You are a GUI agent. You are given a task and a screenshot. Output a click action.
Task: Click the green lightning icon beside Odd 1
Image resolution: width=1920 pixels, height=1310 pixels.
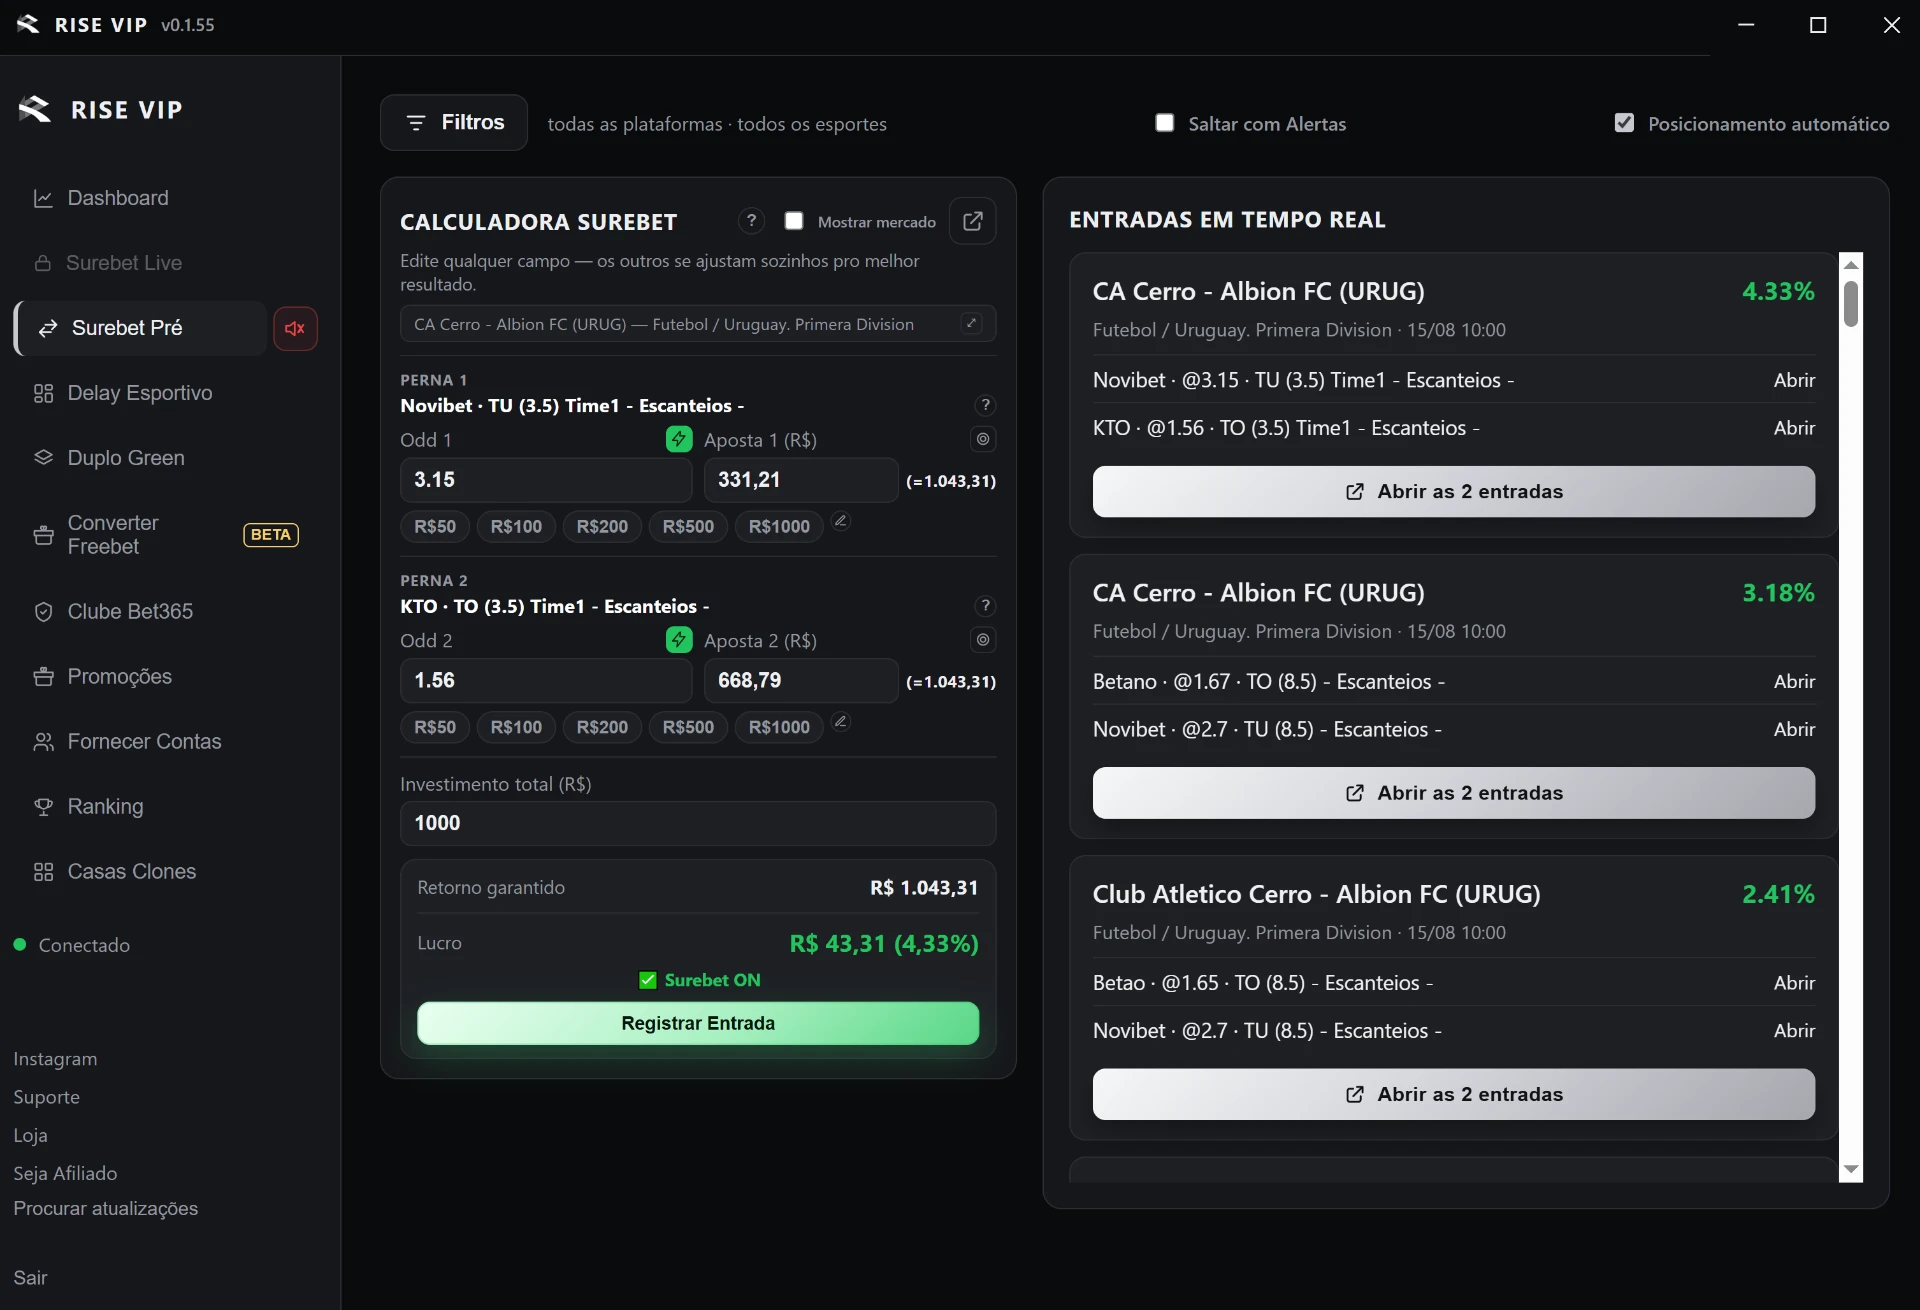pyautogui.click(x=679, y=439)
